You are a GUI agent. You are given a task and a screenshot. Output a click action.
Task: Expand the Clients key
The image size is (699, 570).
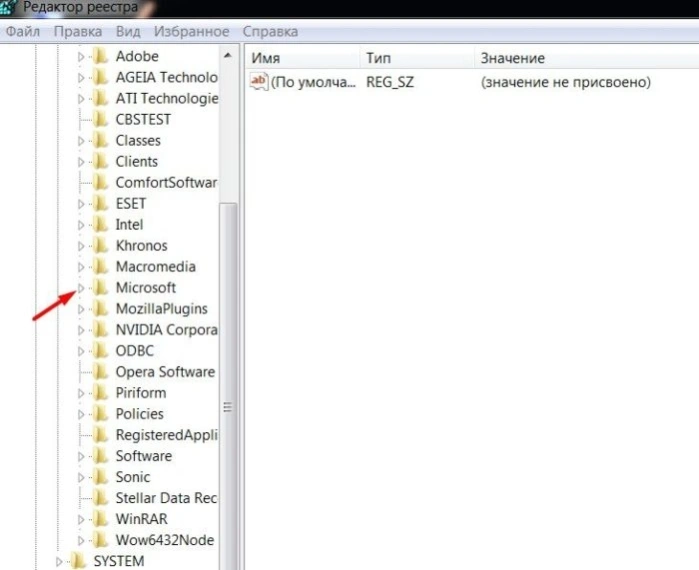[81, 162]
